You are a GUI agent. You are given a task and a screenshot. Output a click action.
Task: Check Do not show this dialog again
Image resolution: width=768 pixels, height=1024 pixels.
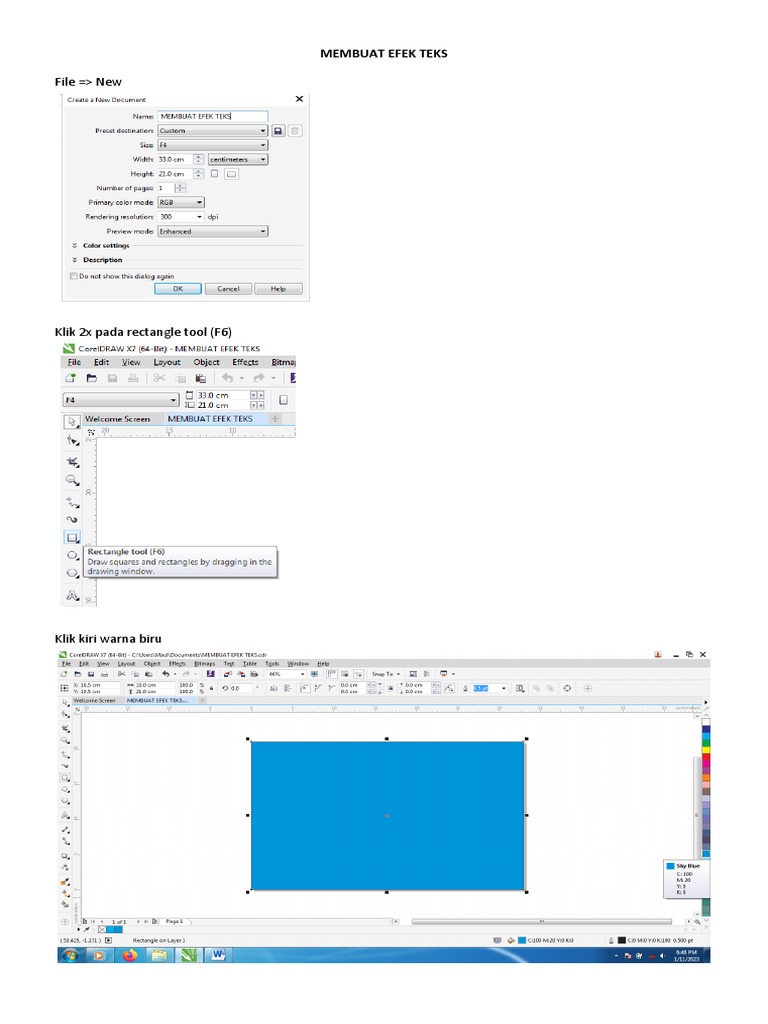(x=74, y=276)
